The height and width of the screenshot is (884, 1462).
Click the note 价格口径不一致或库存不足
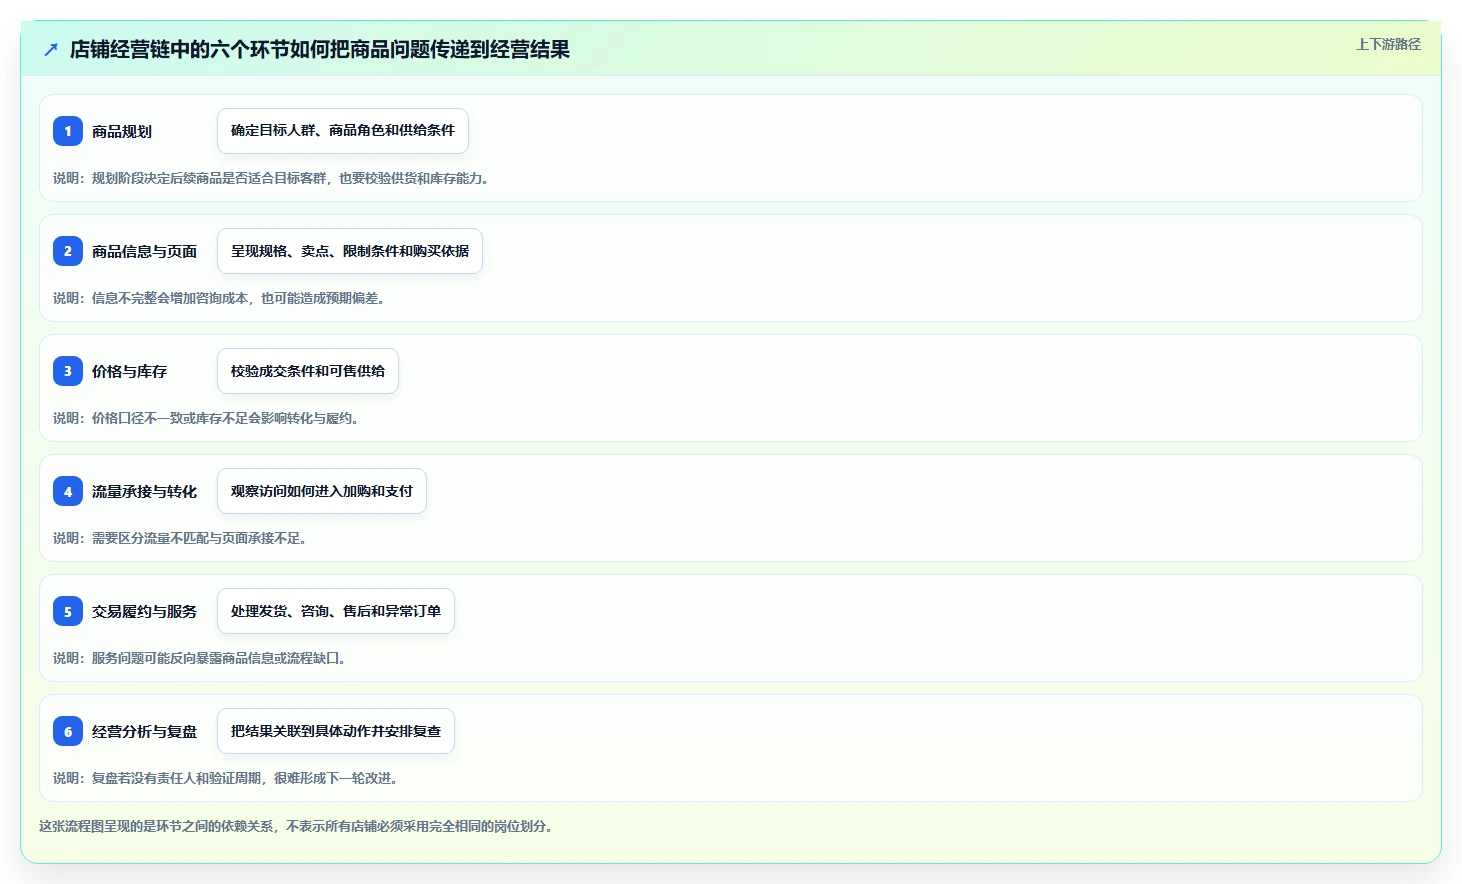[x=206, y=418]
